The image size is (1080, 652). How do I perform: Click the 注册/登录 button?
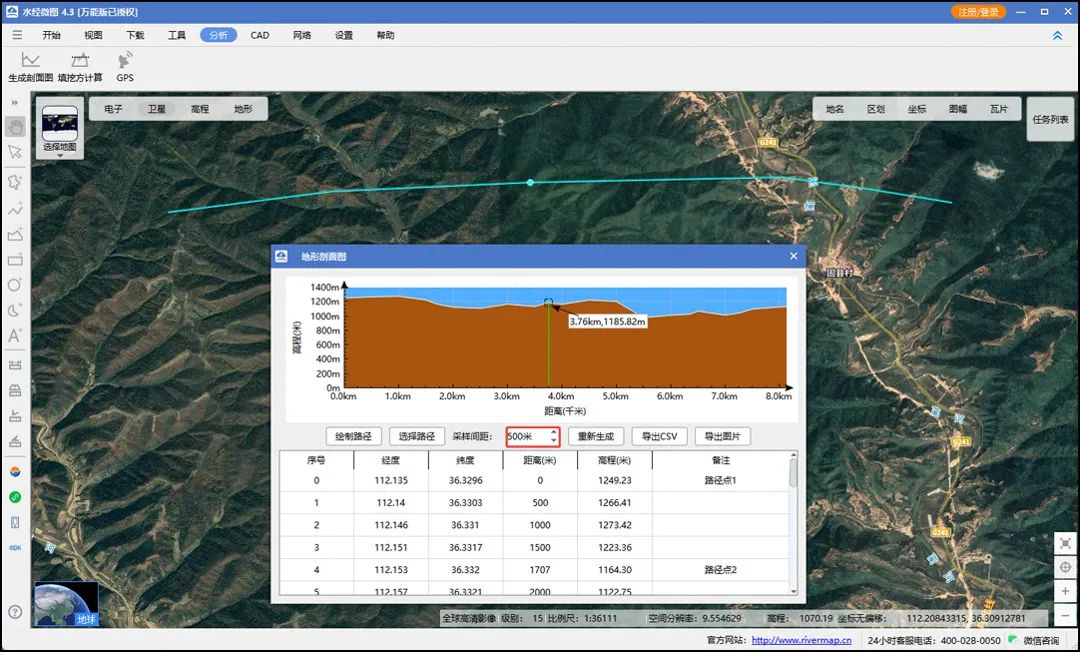pyautogui.click(x=978, y=12)
